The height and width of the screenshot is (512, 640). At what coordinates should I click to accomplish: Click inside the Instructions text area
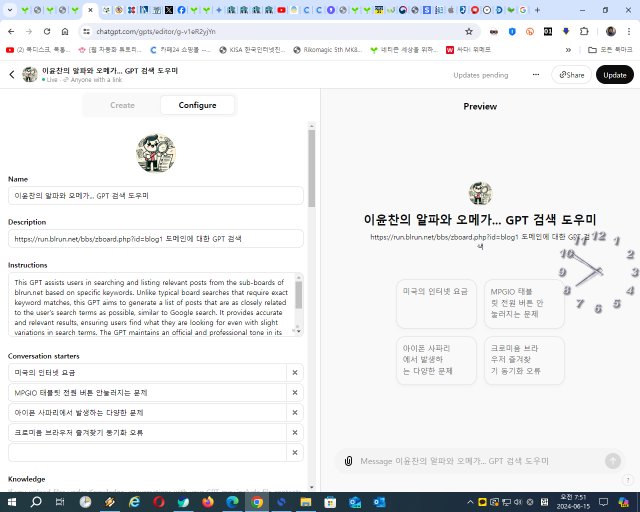tap(151, 305)
